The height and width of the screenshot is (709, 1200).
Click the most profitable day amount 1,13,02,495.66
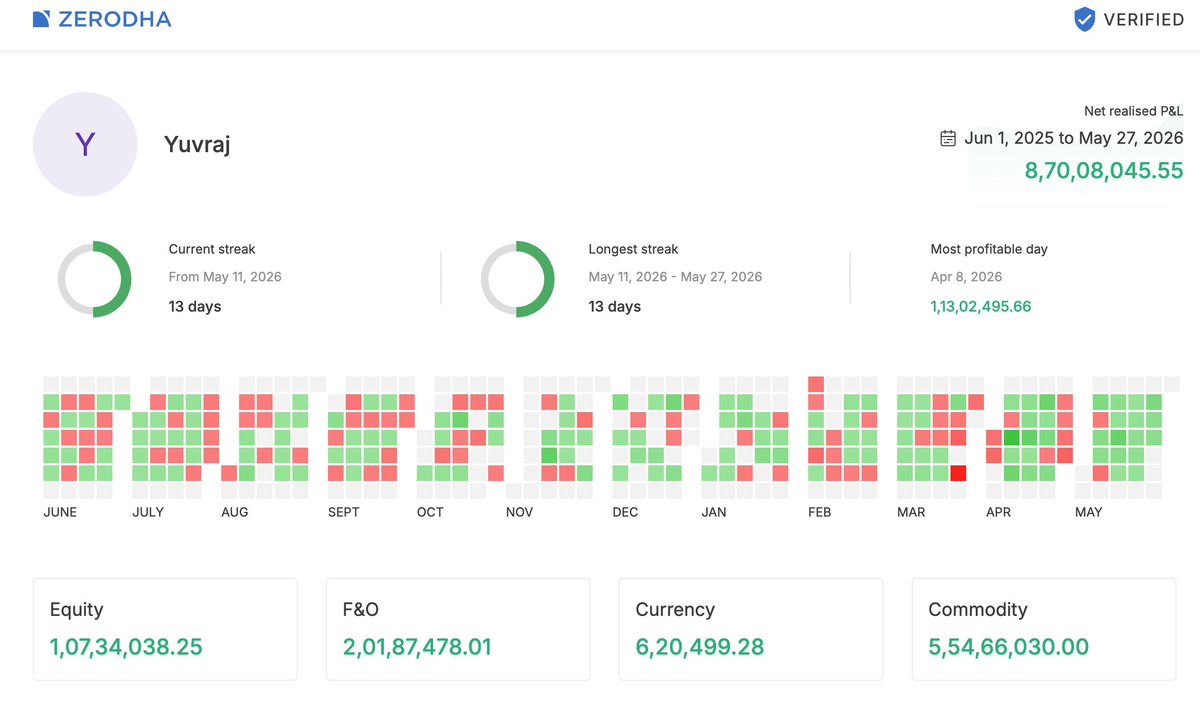981,306
